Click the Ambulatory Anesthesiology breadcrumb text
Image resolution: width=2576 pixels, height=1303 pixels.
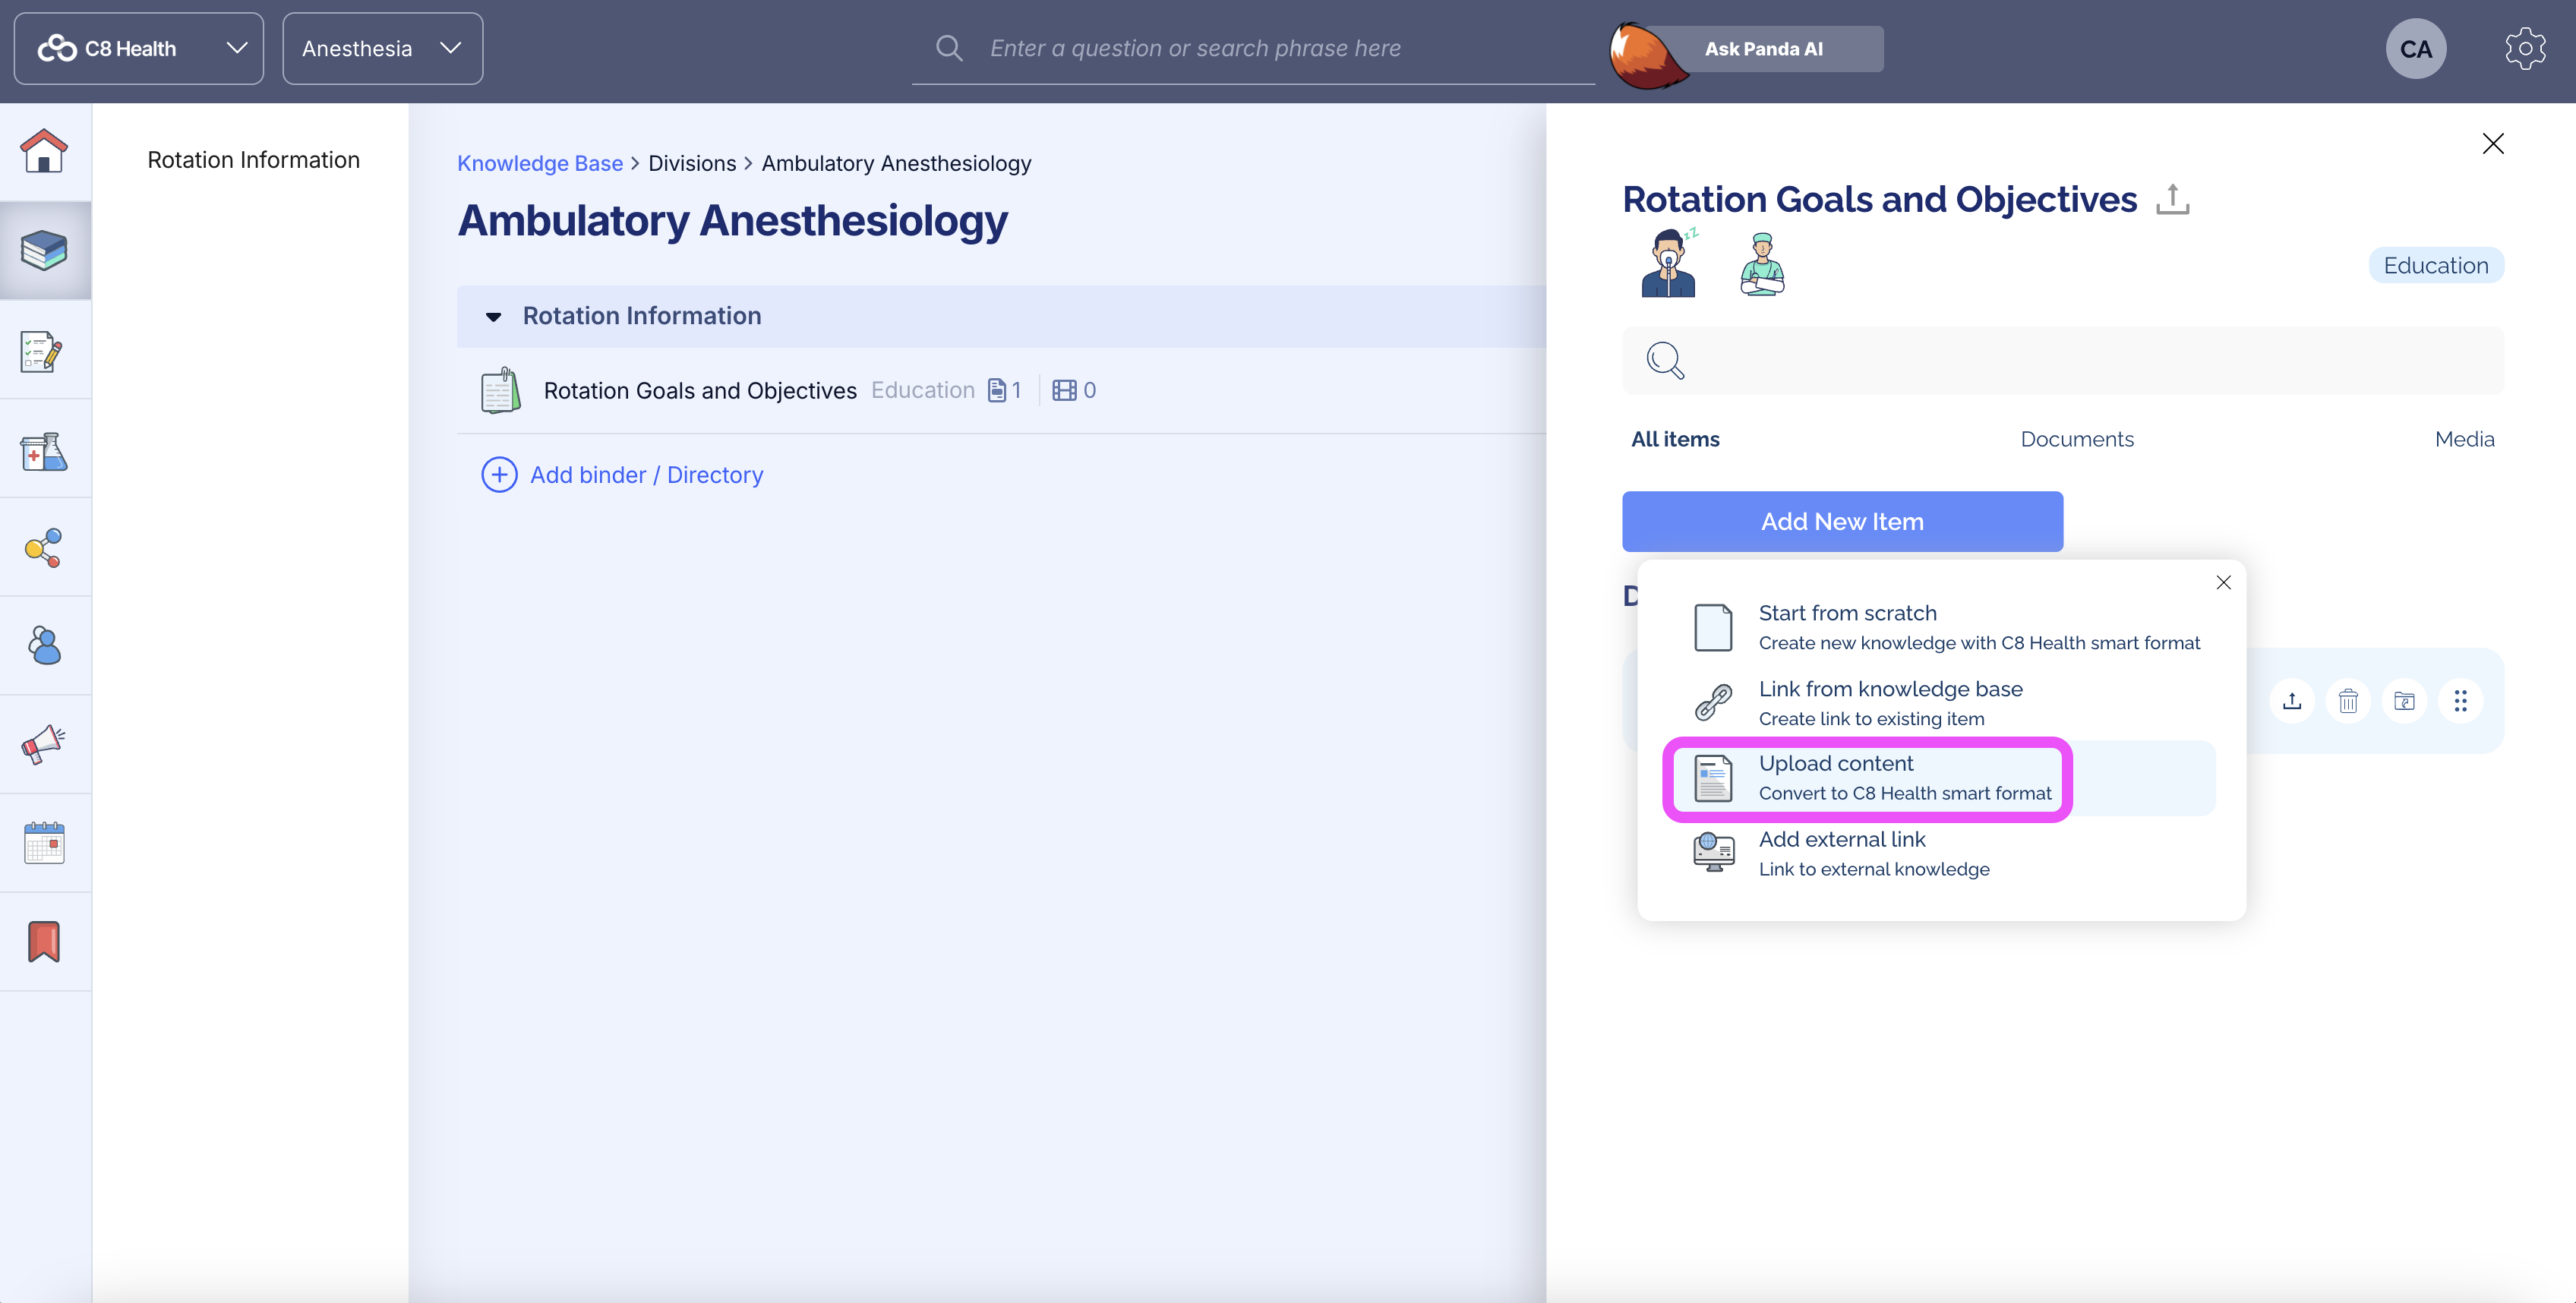(x=896, y=163)
